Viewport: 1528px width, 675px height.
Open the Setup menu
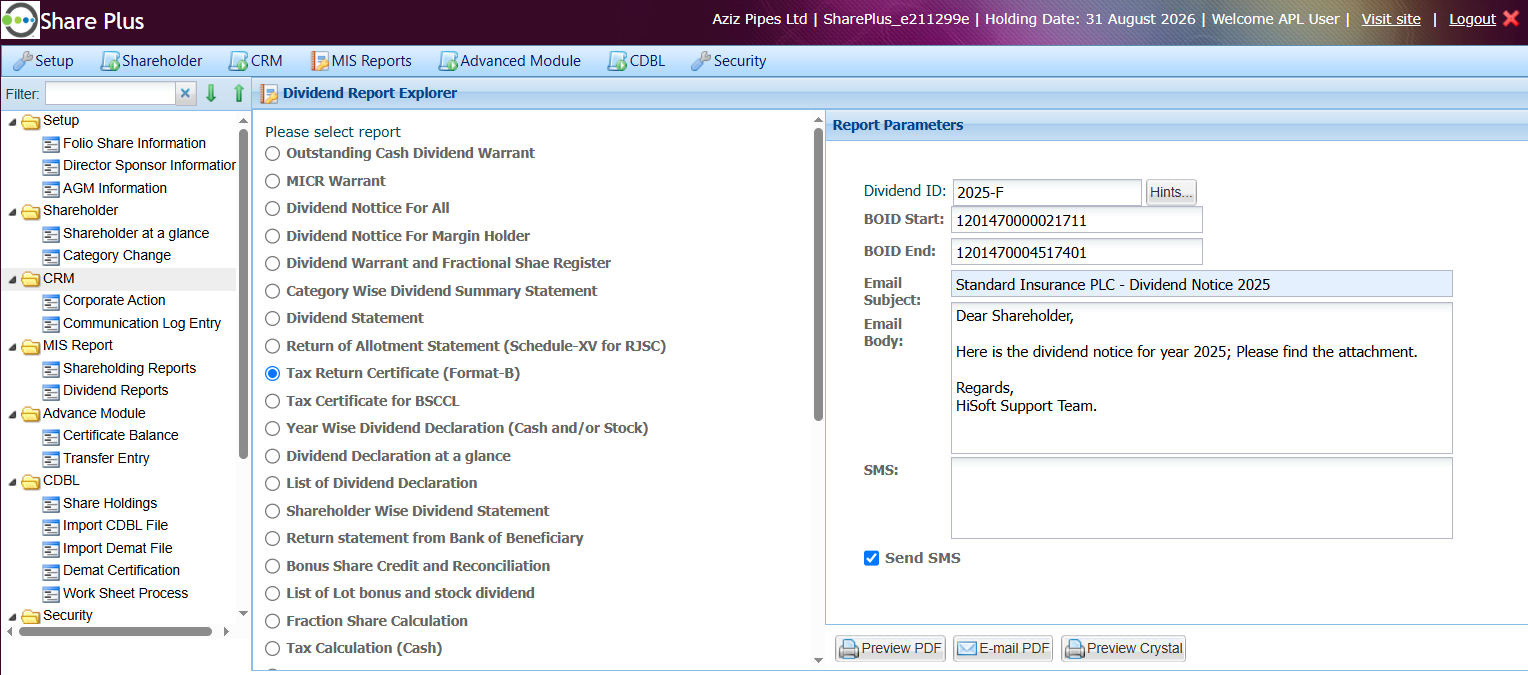[x=43, y=61]
